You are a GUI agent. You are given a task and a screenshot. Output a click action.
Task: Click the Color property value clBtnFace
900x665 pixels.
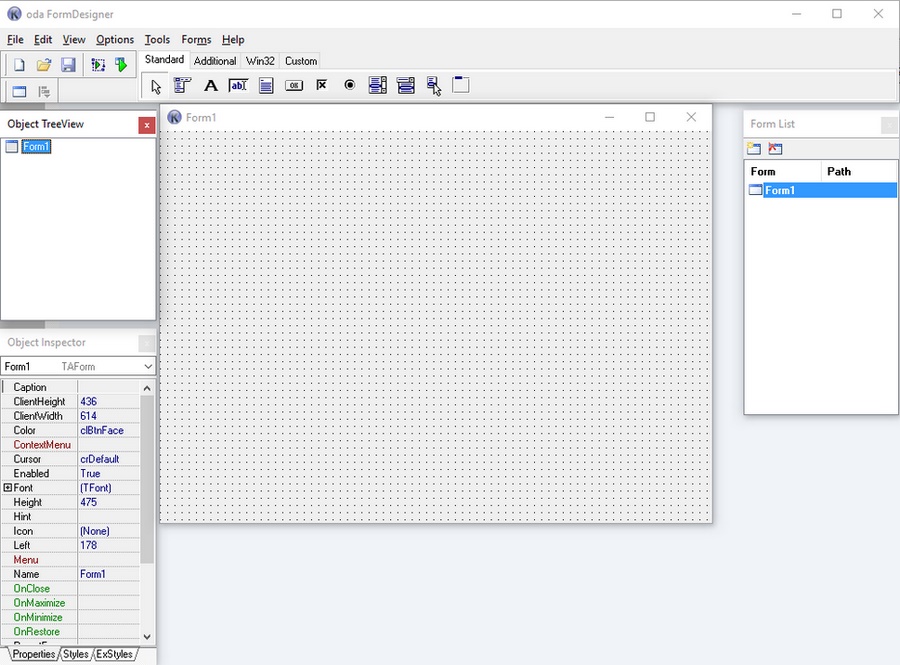[x=108, y=431]
